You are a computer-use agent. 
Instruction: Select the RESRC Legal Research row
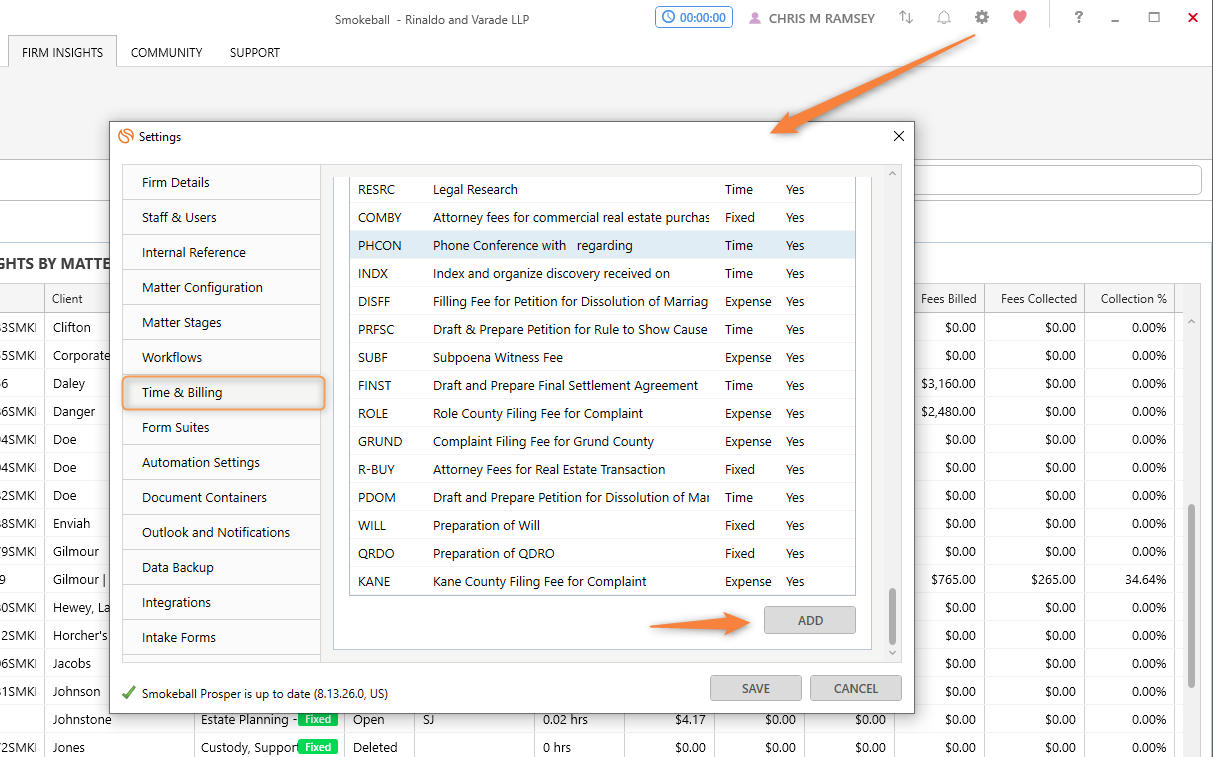602,189
